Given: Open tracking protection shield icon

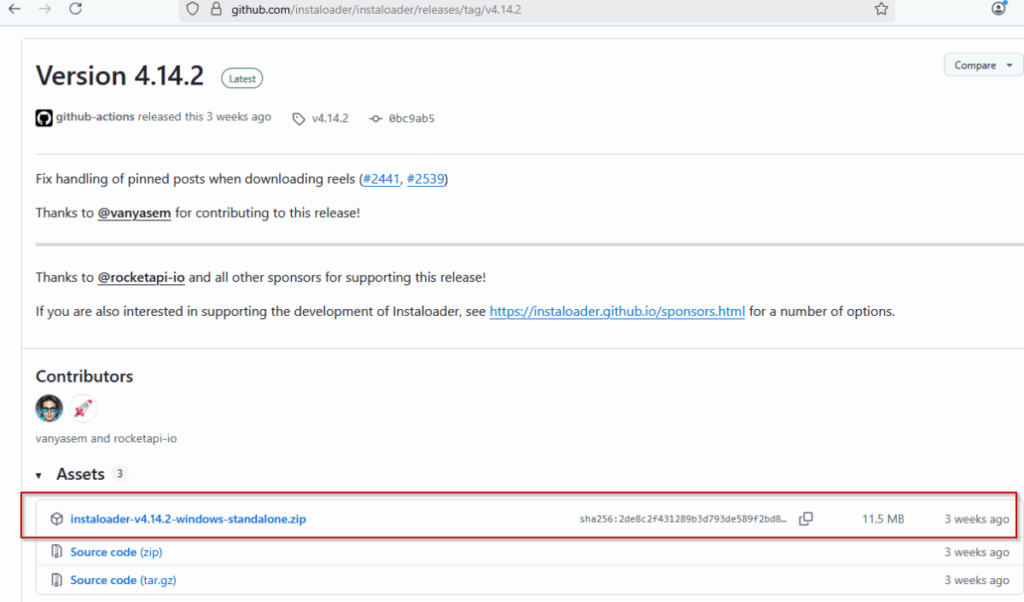Looking at the screenshot, I should click(192, 9).
